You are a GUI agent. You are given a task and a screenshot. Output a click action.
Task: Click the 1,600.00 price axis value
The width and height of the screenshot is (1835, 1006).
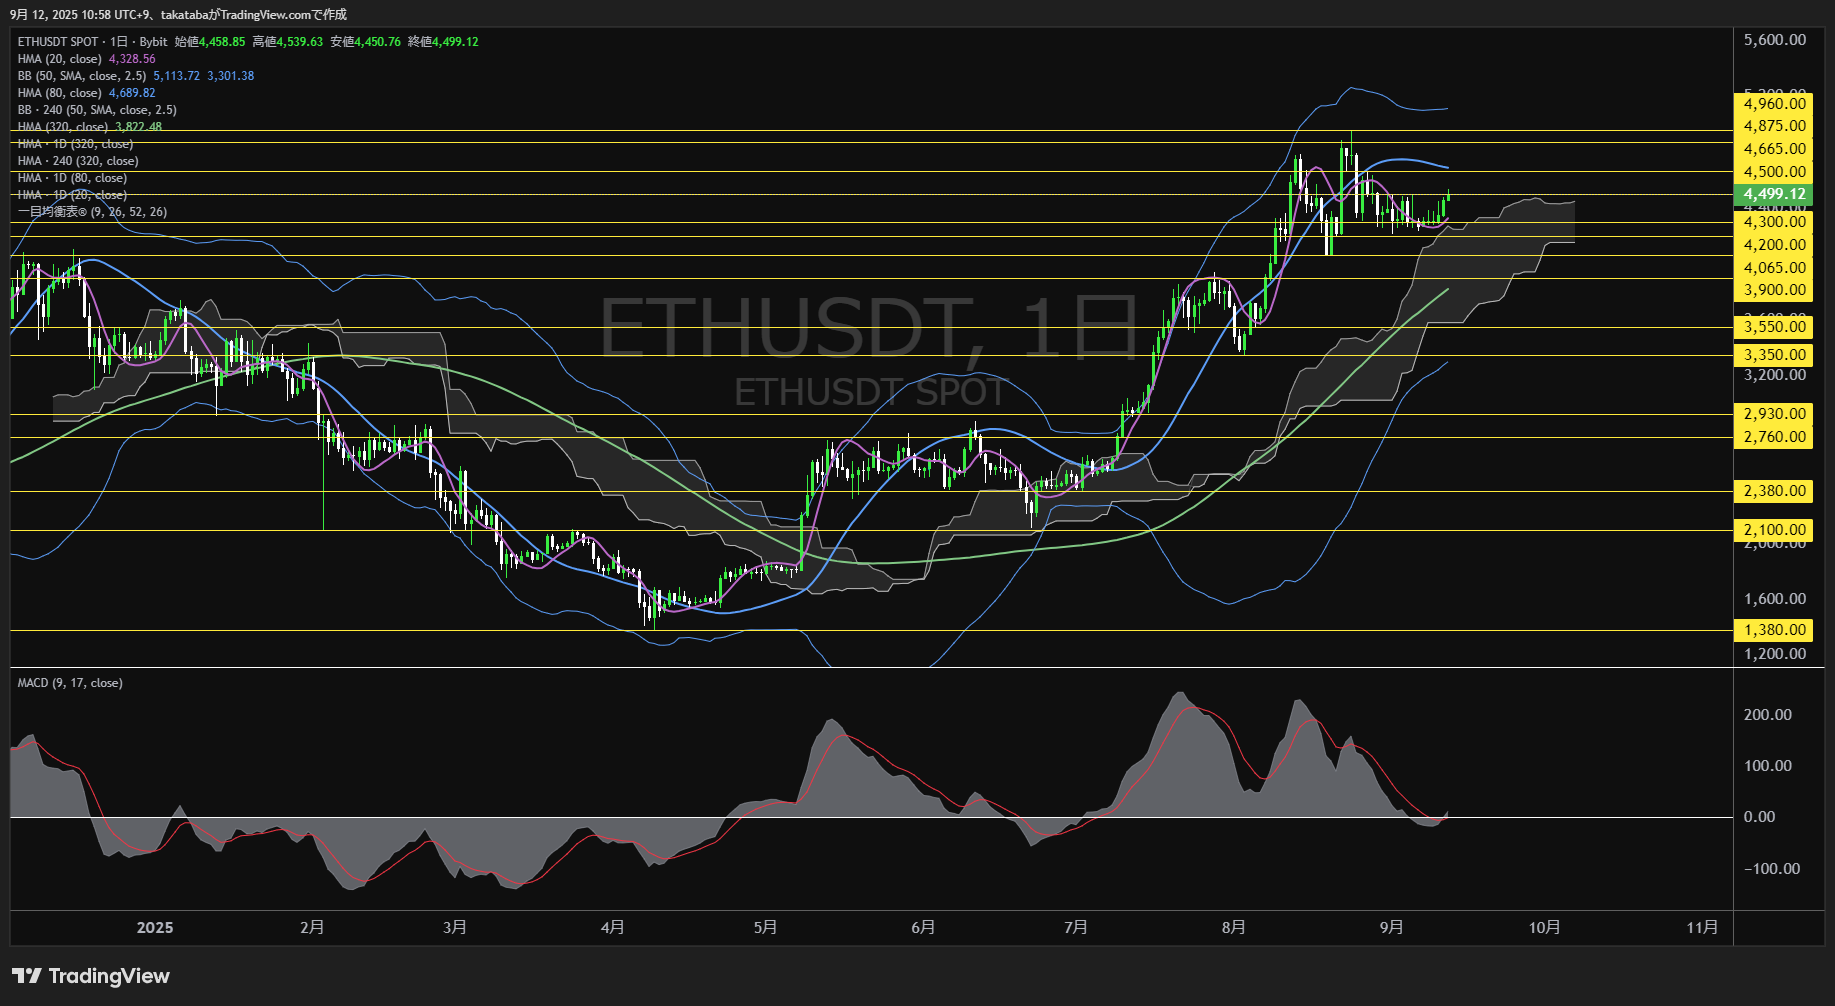coord(1775,599)
